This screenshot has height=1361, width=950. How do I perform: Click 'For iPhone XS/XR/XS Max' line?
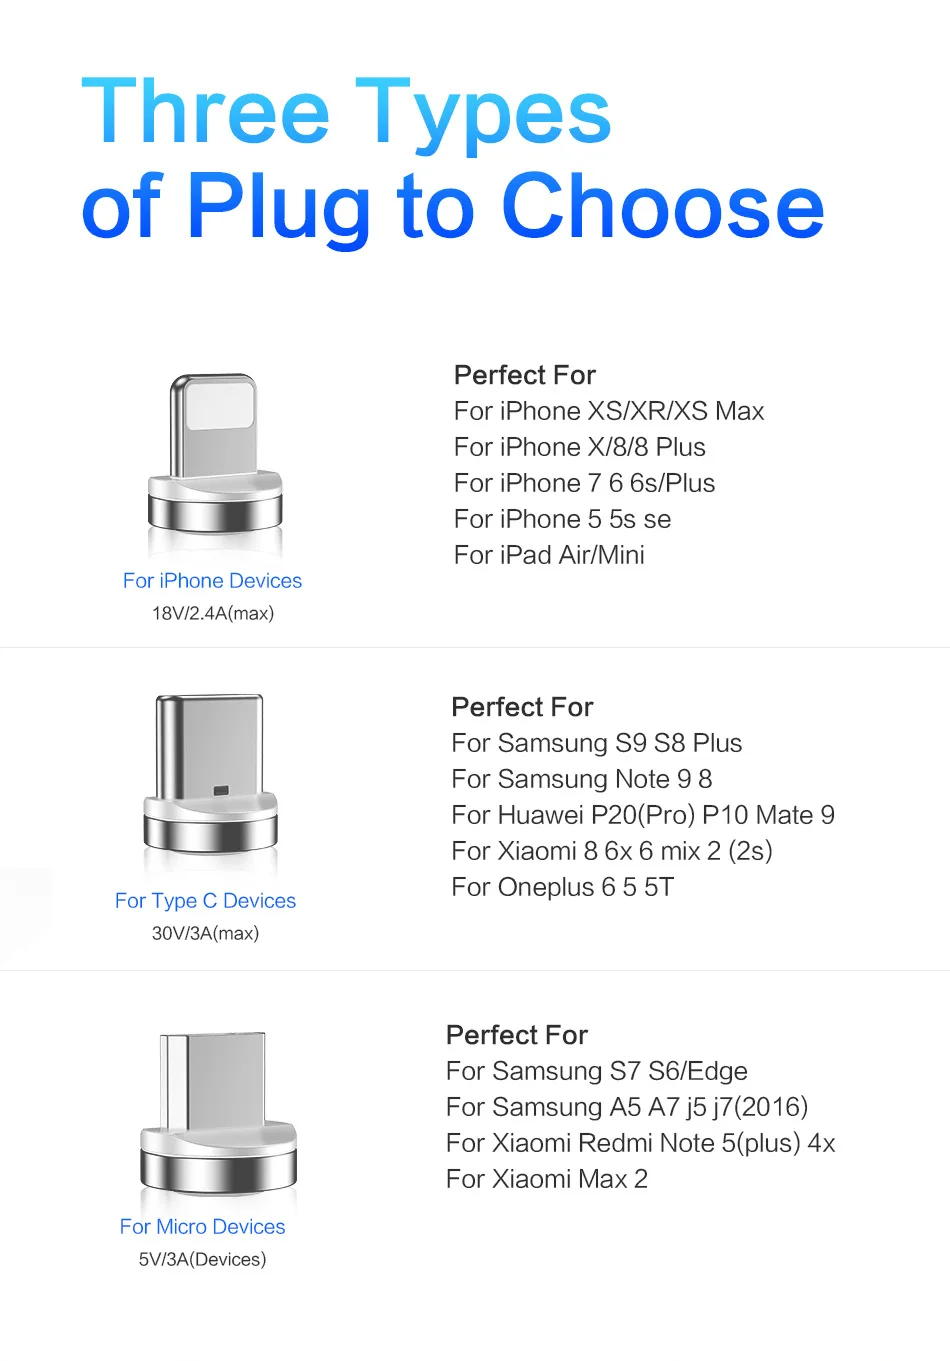pos(609,411)
